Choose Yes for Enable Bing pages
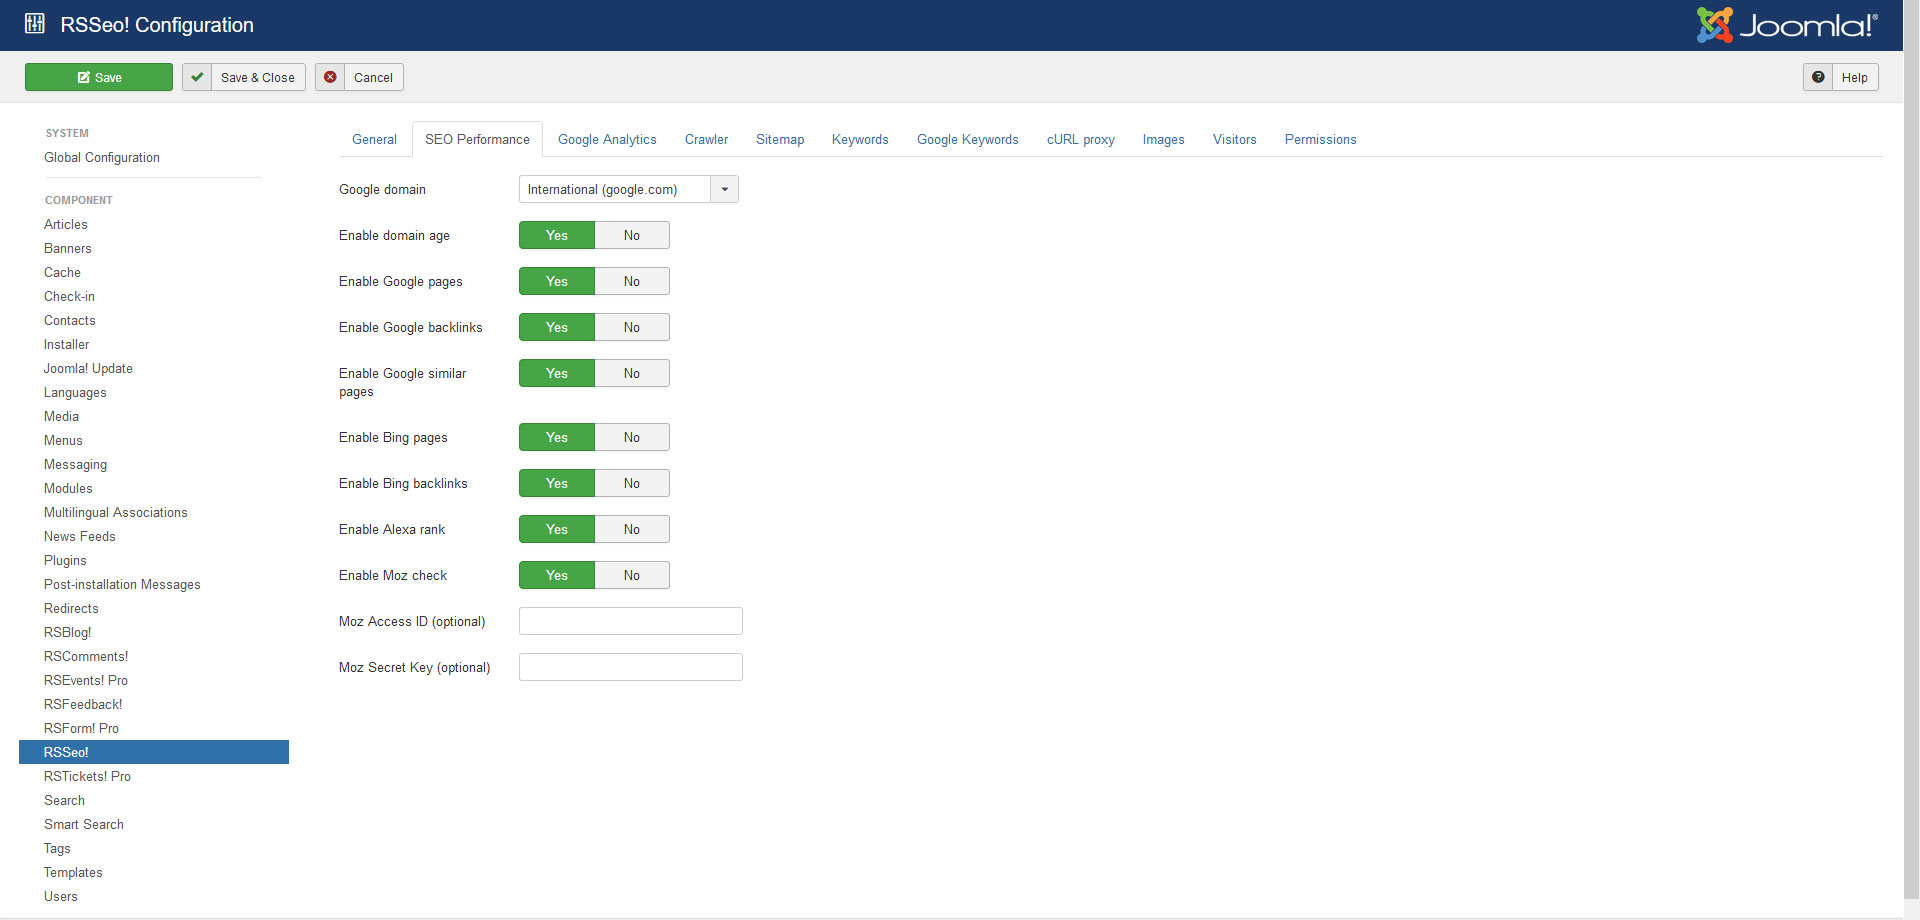This screenshot has width=1920, height=920. pyautogui.click(x=557, y=437)
